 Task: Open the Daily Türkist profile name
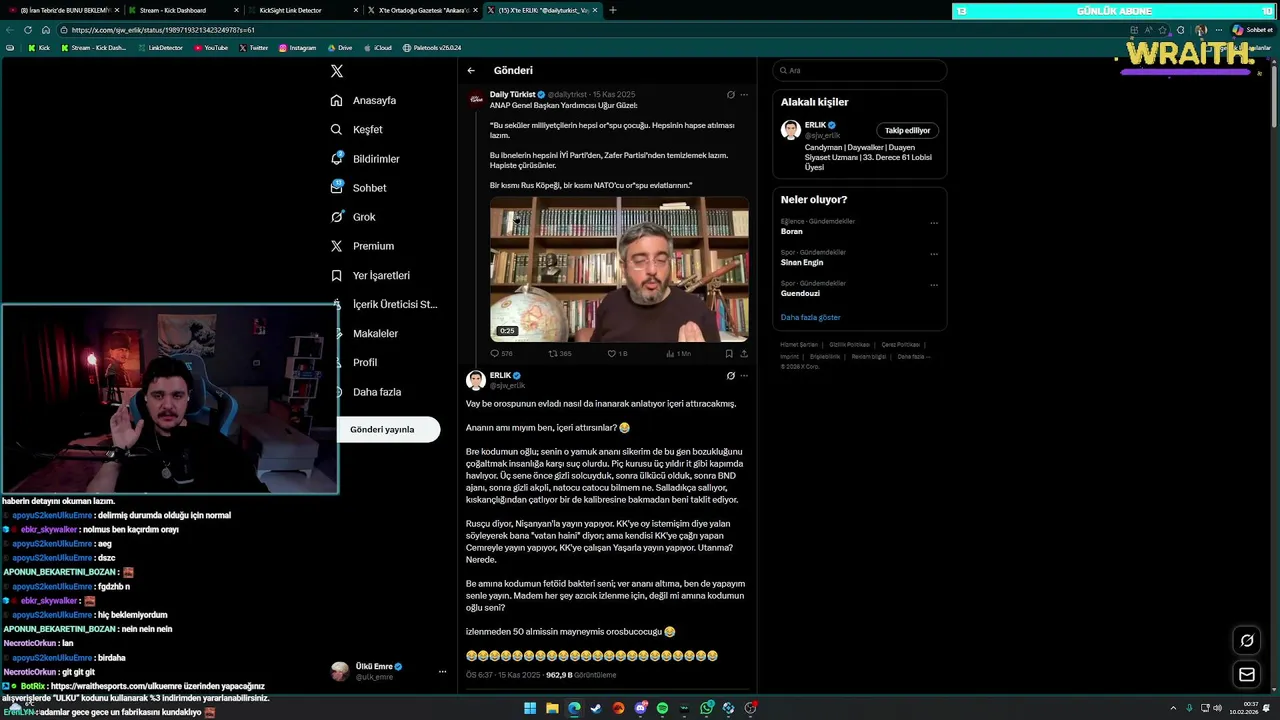(512, 94)
